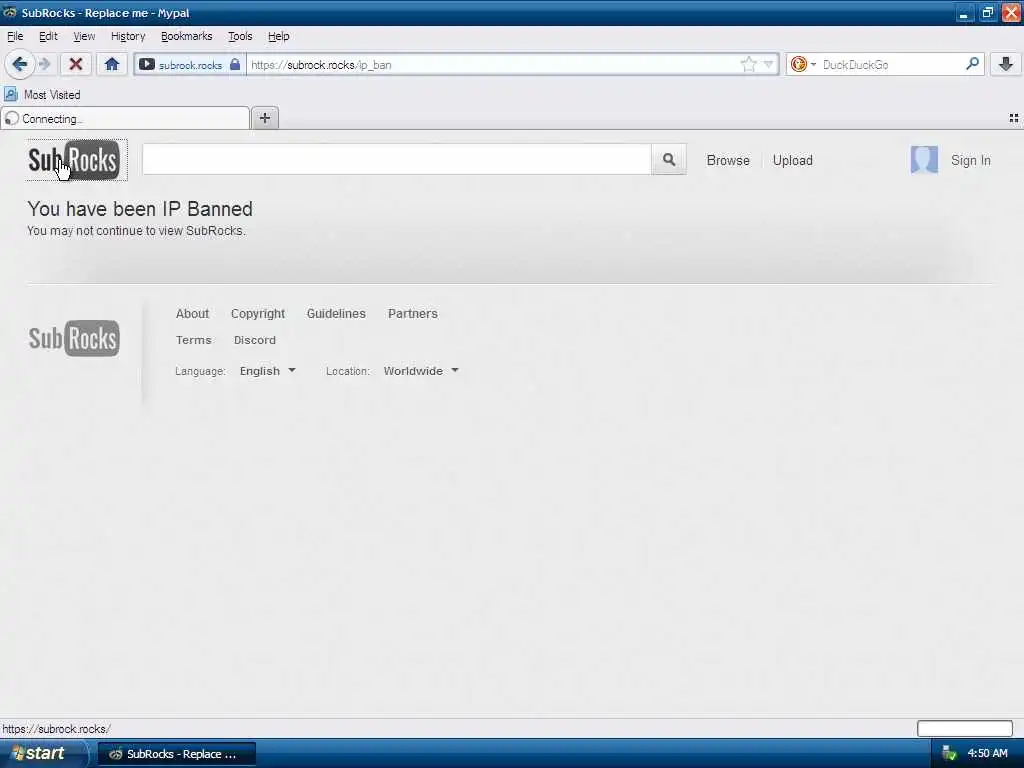The height and width of the screenshot is (768, 1024).
Task: Expand the English language dropdown
Action: [268, 371]
